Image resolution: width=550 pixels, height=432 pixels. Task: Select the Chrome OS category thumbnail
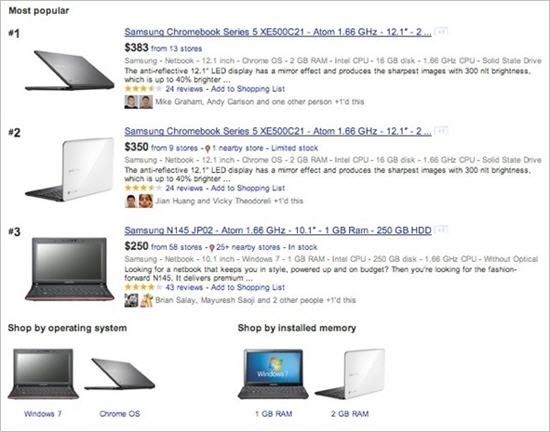(x=120, y=374)
